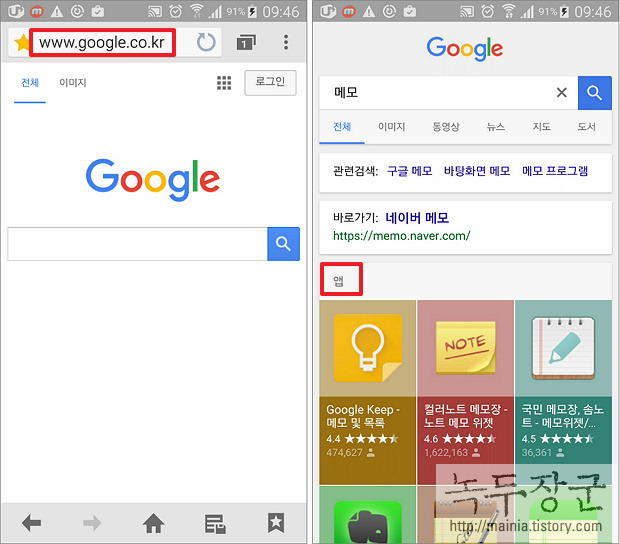Tap the 4.5 star rating for 솜노트

tap(558, 439)
